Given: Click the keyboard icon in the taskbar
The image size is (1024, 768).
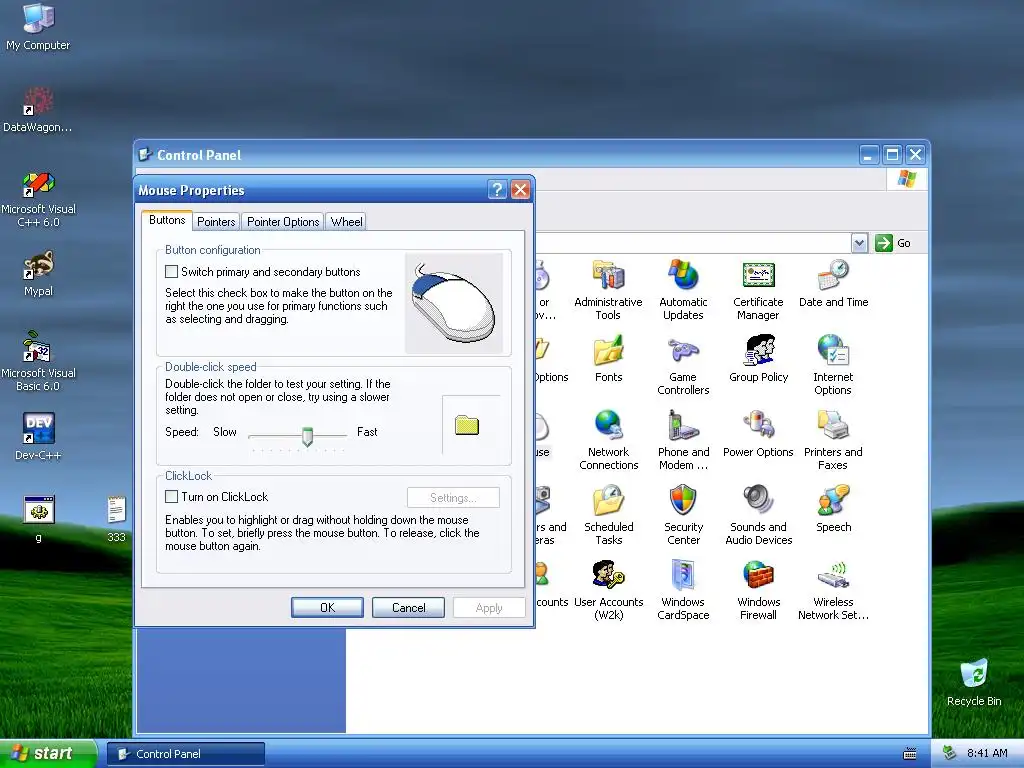Looking at the screenshot, I should pyautogui.click(x=910, y=754).
